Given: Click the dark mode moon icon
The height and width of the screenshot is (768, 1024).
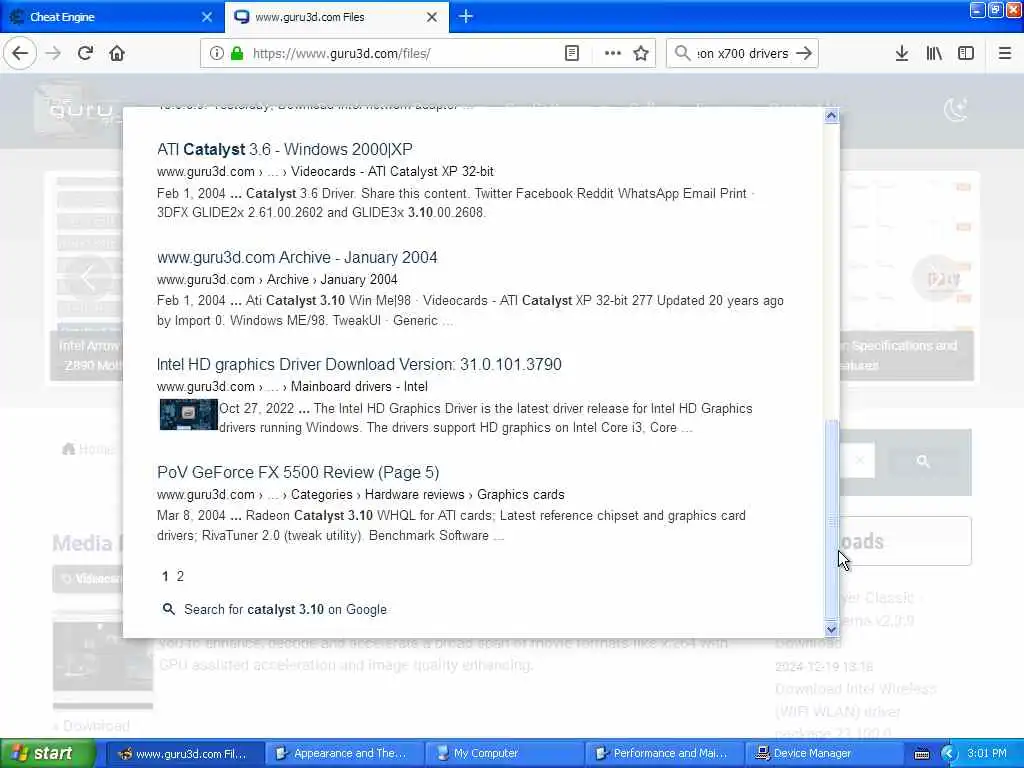Looking at the screenshot, I should click(x=955, y=110).
